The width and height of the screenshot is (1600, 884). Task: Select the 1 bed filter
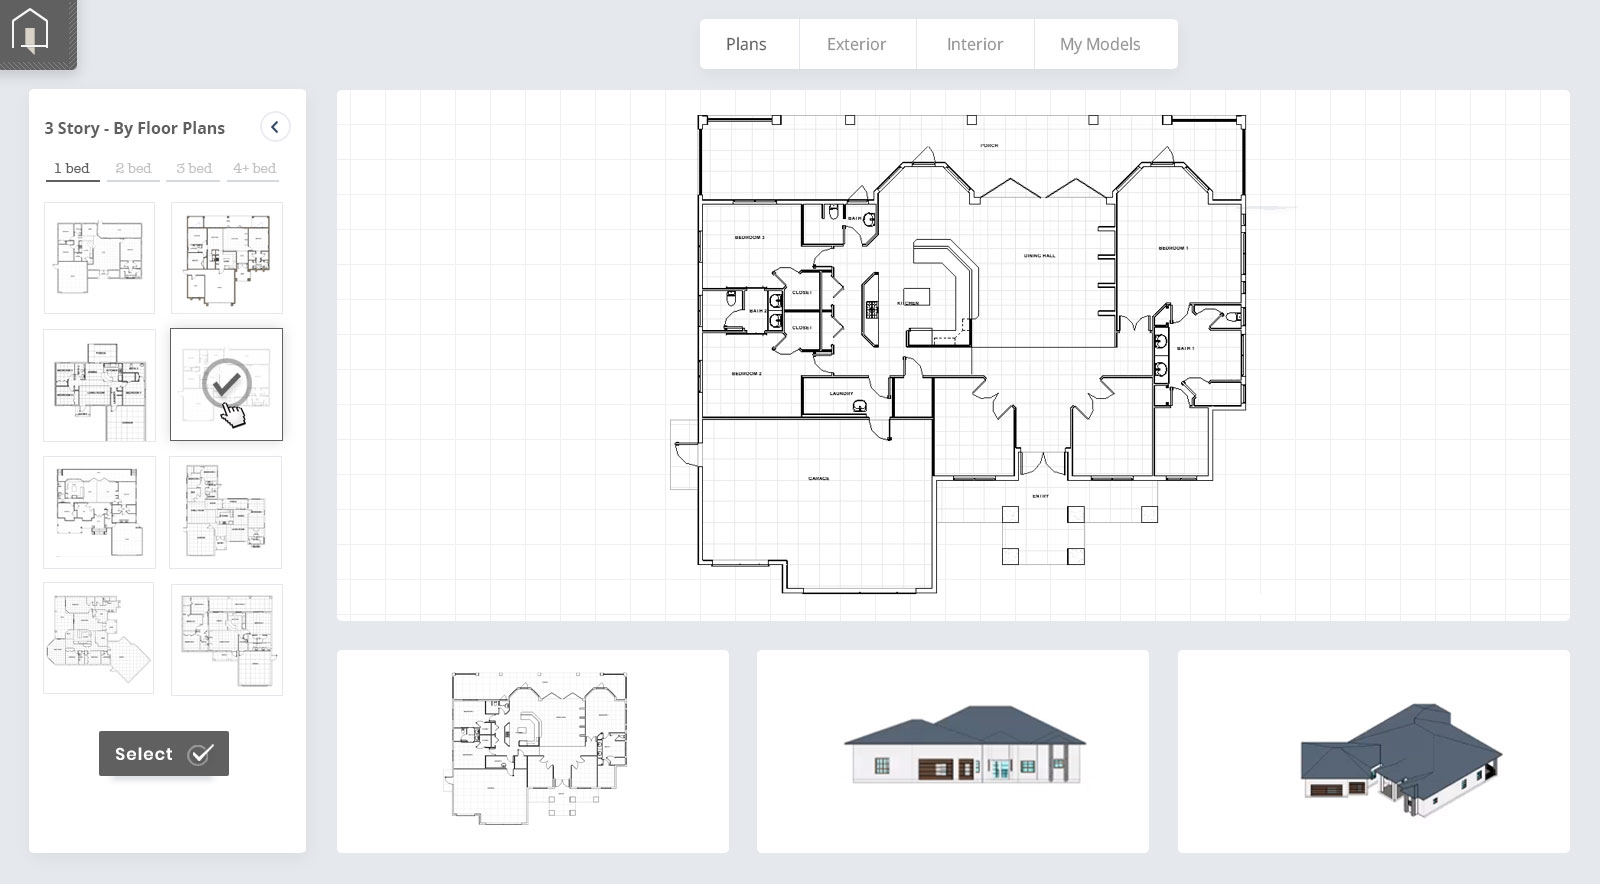click(72, 168)
